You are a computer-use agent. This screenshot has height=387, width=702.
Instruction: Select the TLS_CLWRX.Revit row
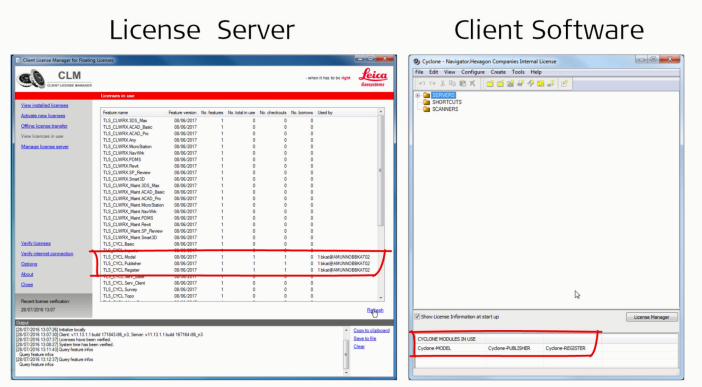pos(240,166)
